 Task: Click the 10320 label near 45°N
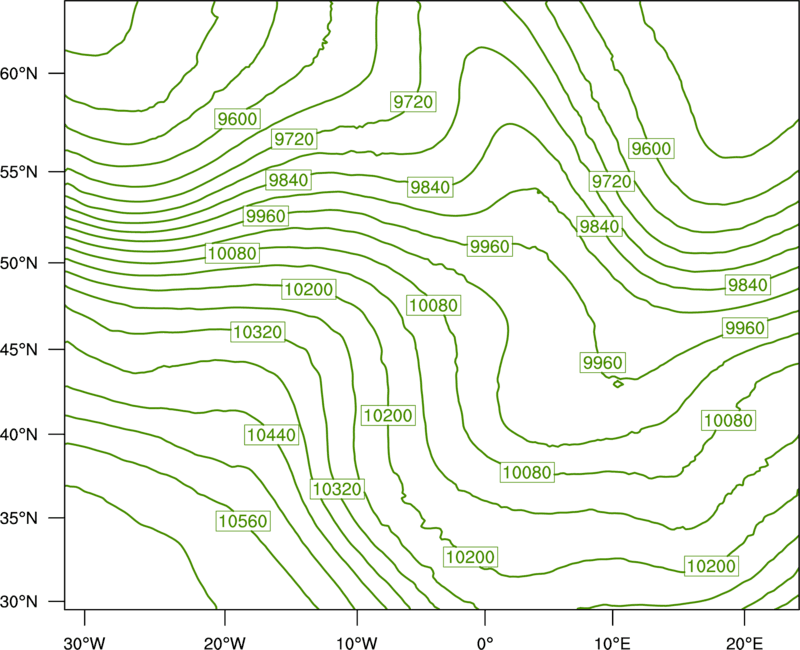pos(258,332)
